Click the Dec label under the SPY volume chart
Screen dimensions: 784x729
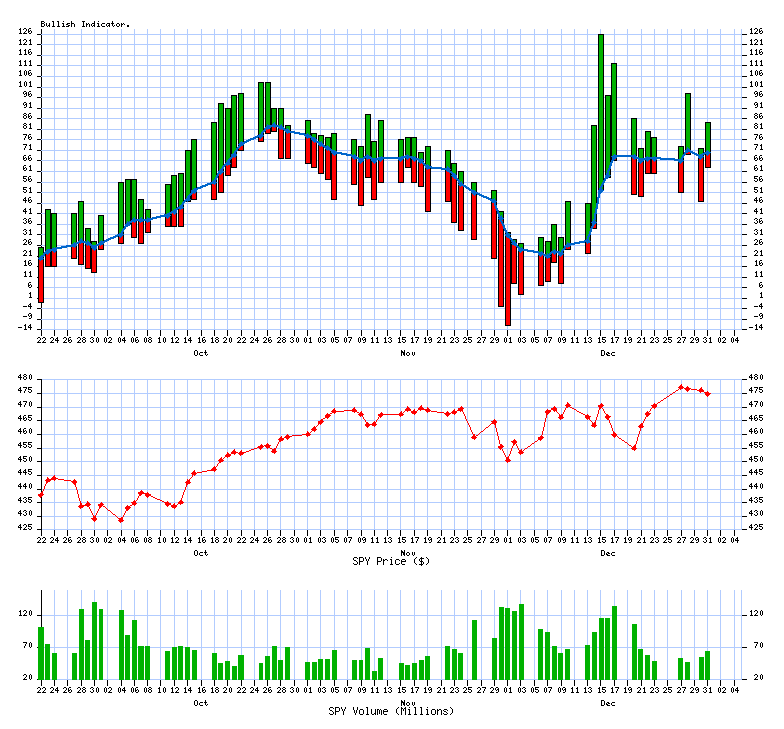click(x=608, y=703)
